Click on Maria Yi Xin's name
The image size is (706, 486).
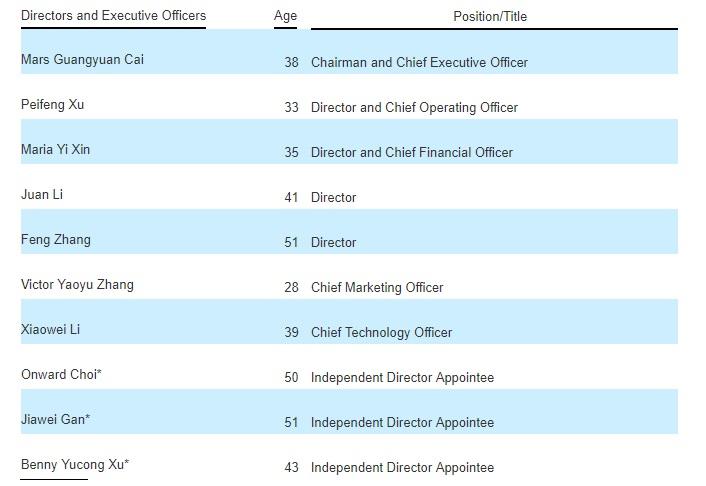tap(55, 150)
